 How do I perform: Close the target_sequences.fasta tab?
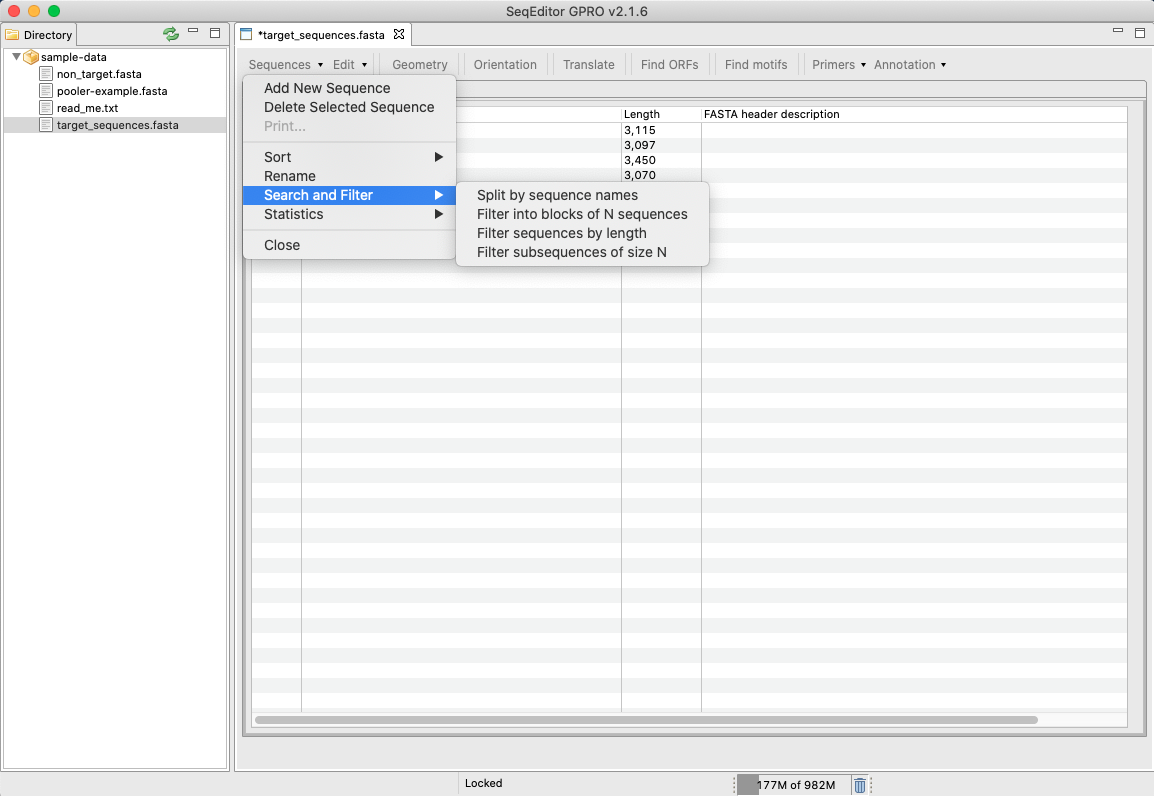point(399,34)
